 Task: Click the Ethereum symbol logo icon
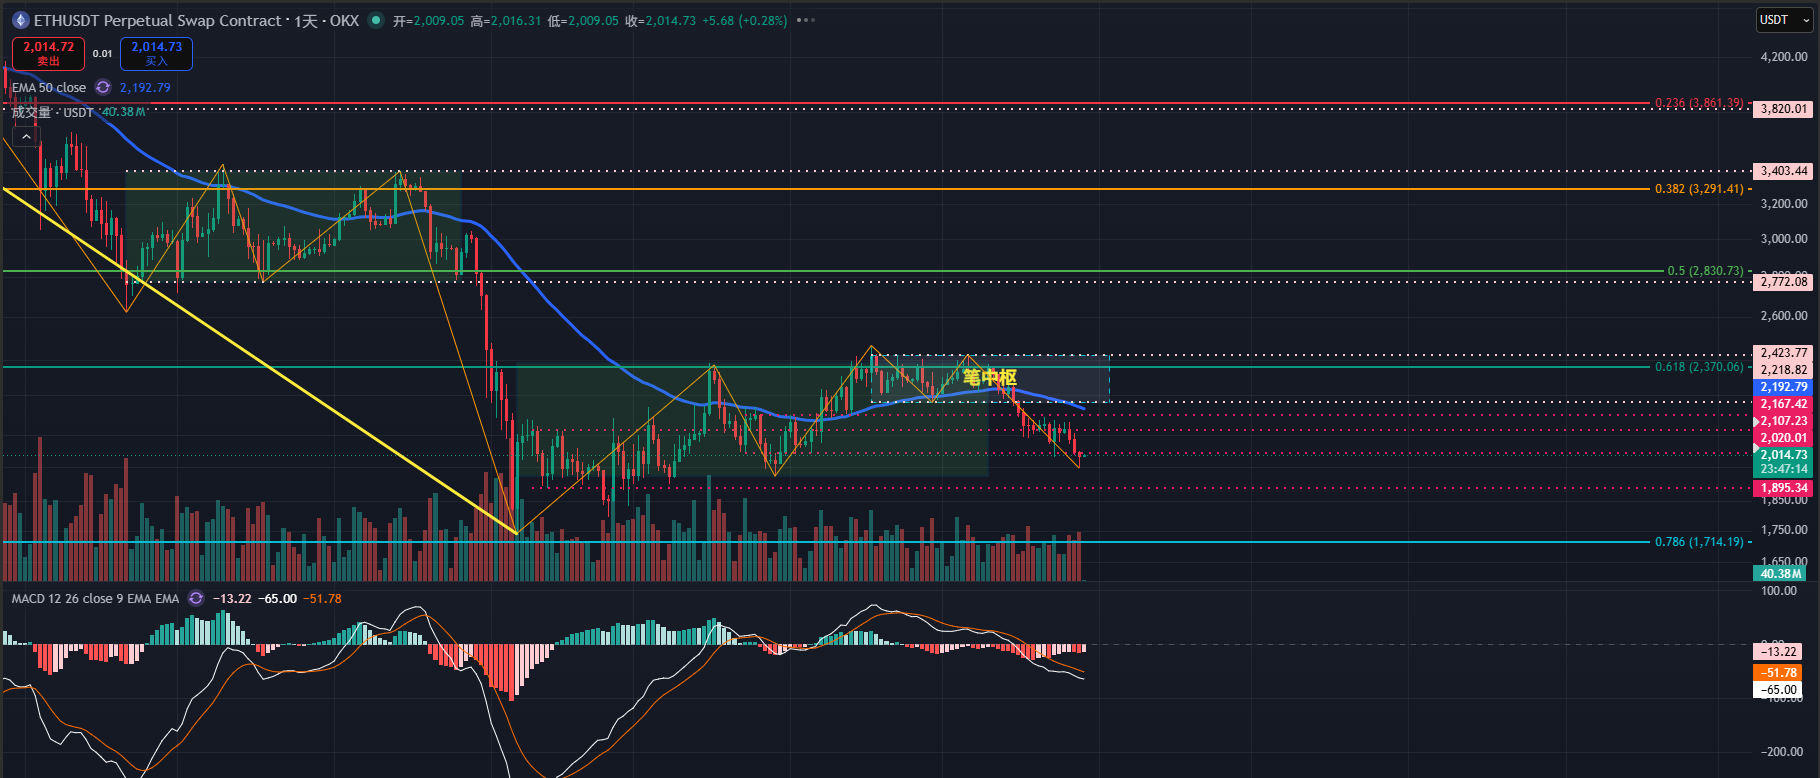point(20,20)
